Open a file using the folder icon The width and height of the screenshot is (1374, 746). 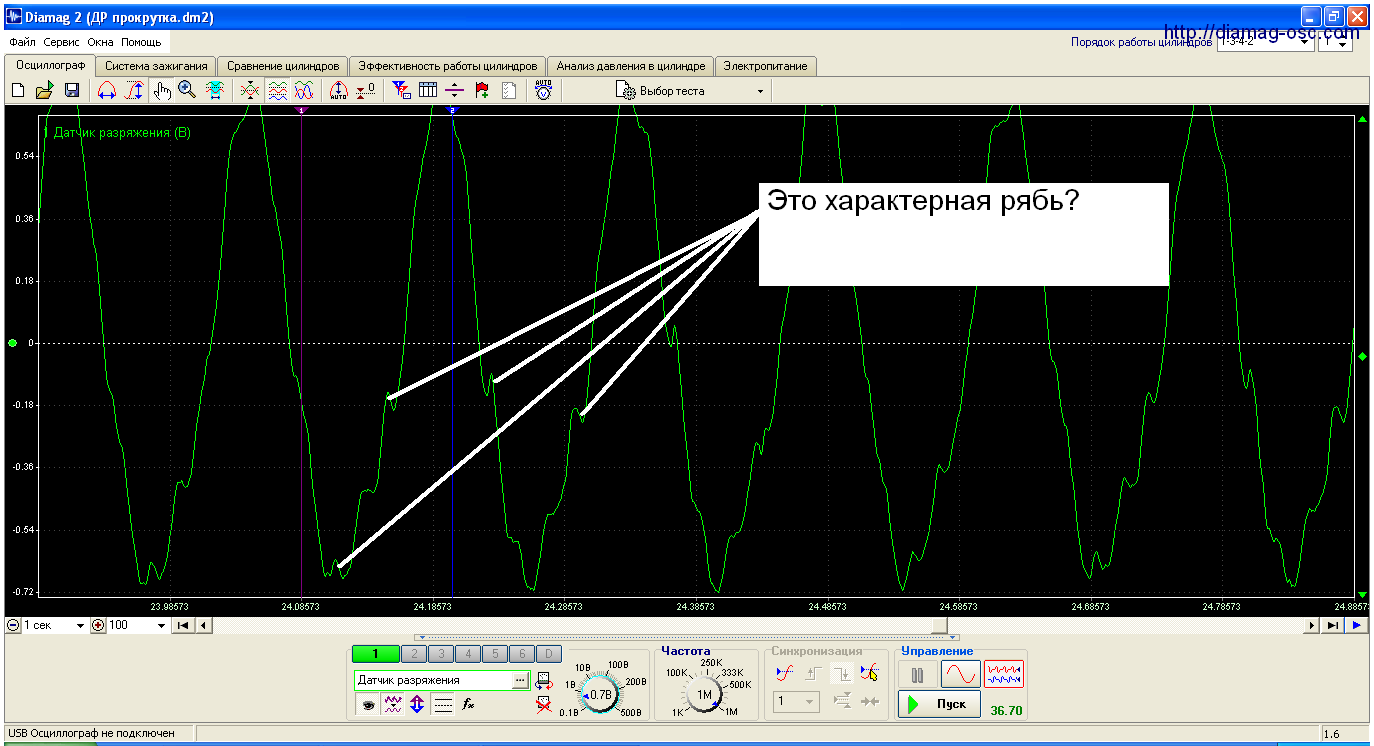(45, 91)
